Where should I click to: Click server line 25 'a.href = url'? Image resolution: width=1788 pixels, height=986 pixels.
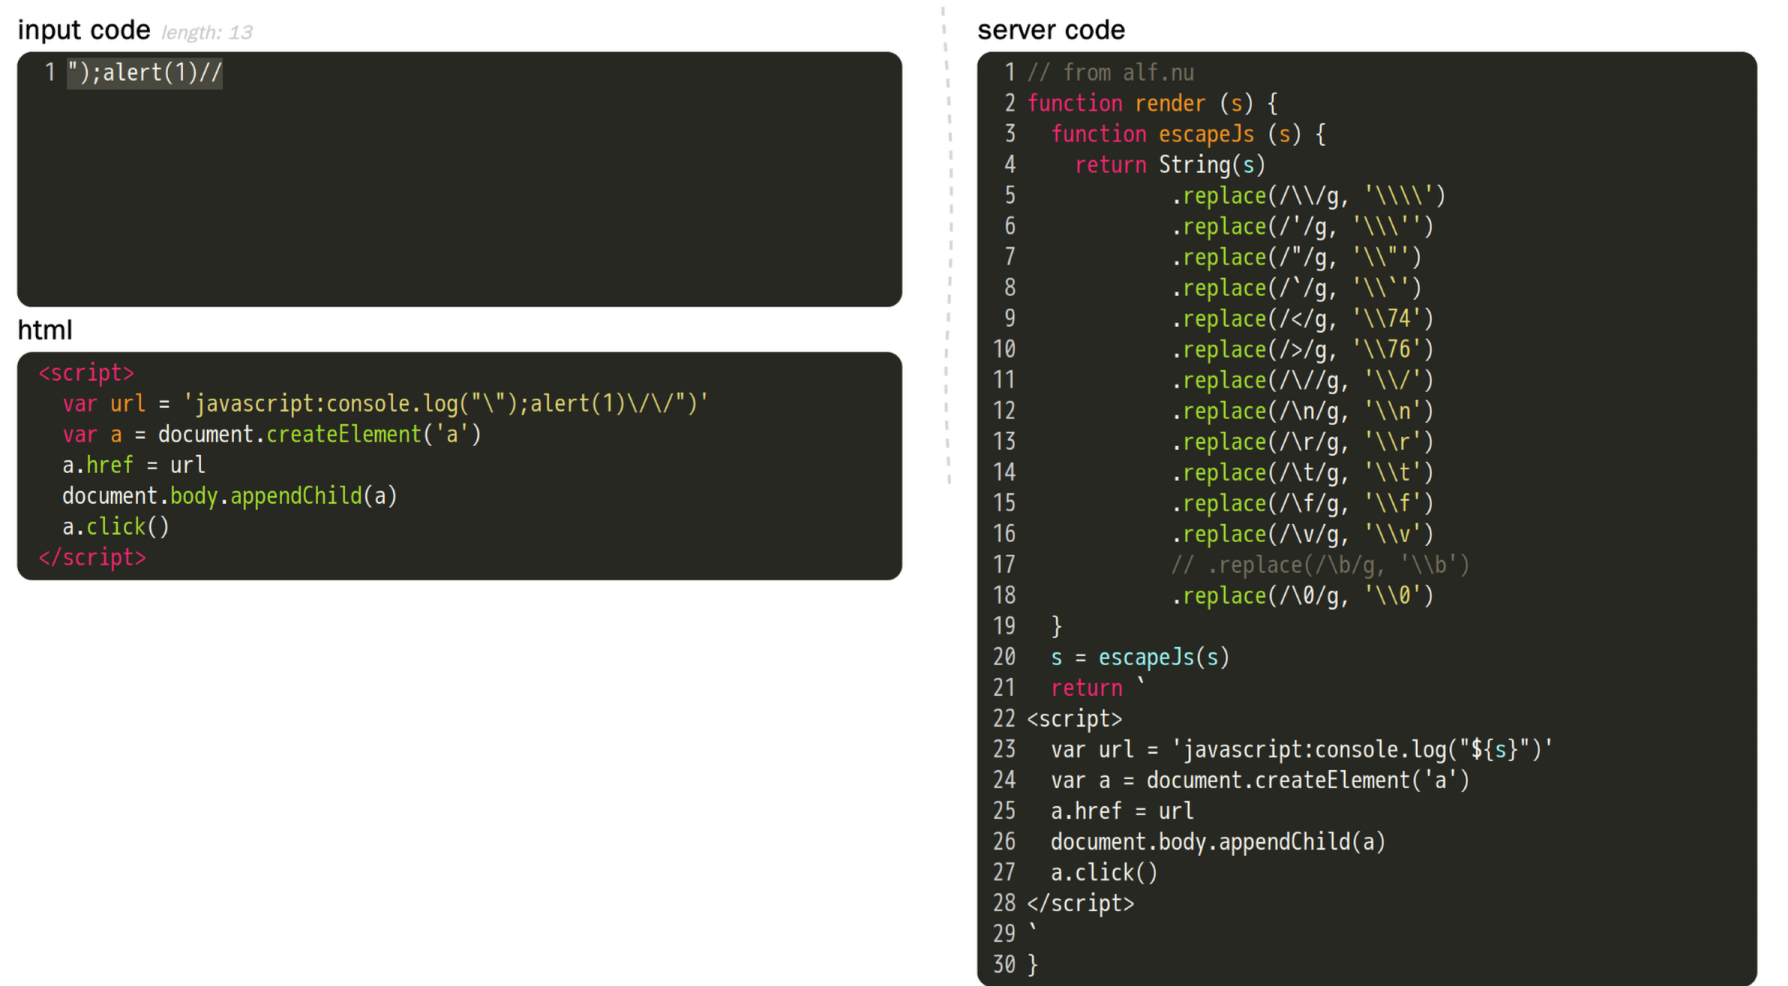point(1122,812)
